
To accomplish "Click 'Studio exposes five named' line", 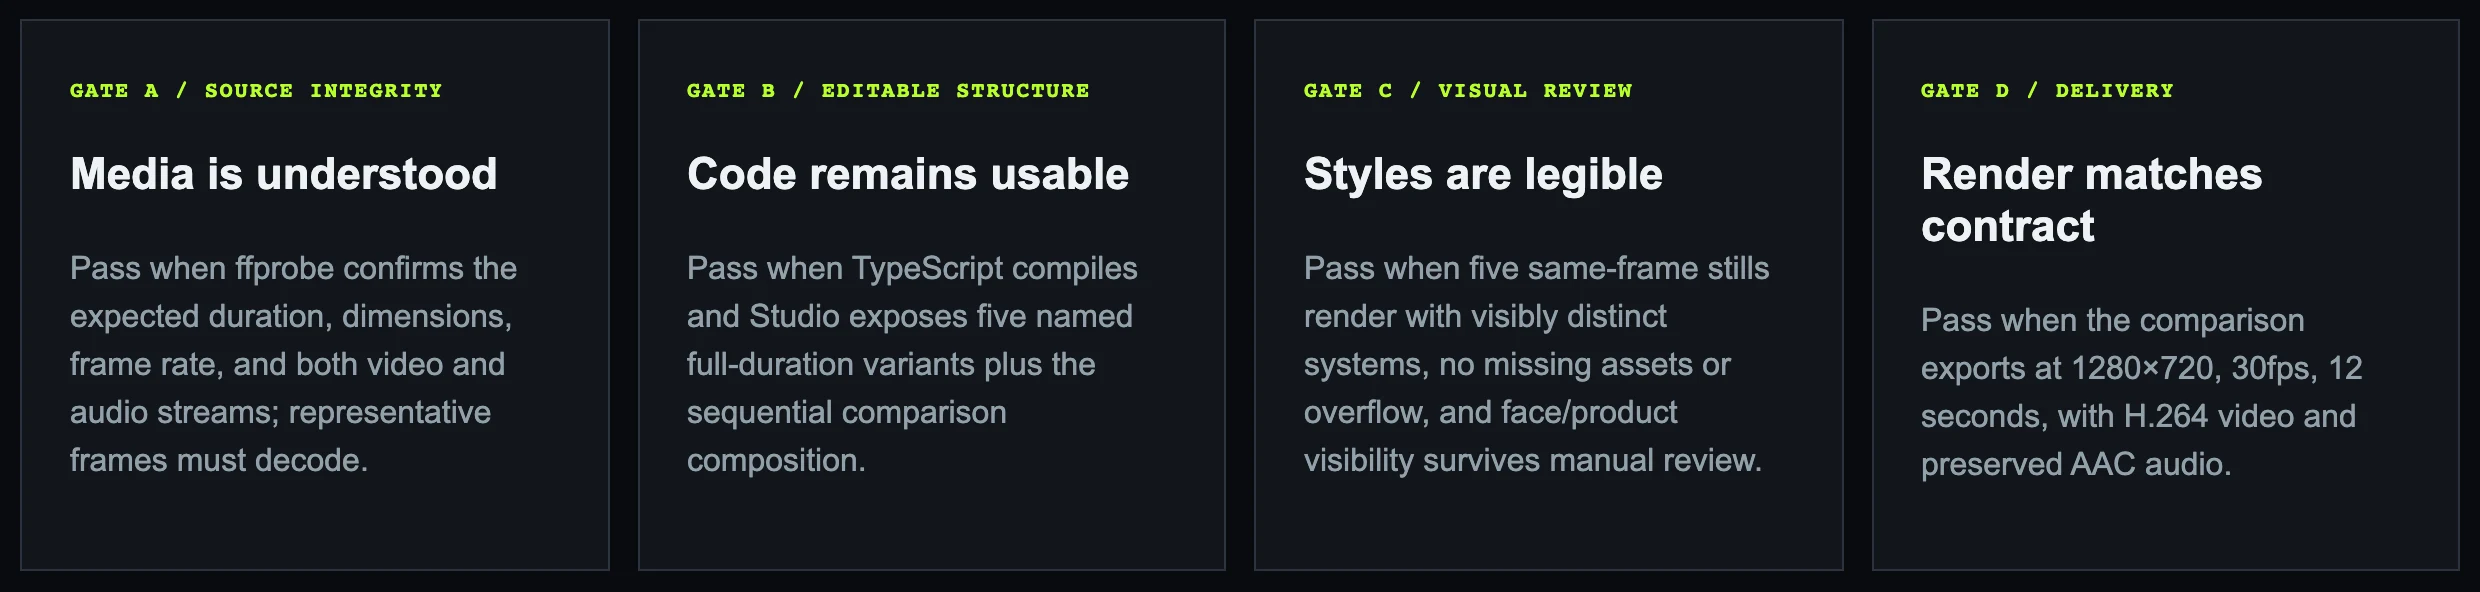I will point(941,316).
